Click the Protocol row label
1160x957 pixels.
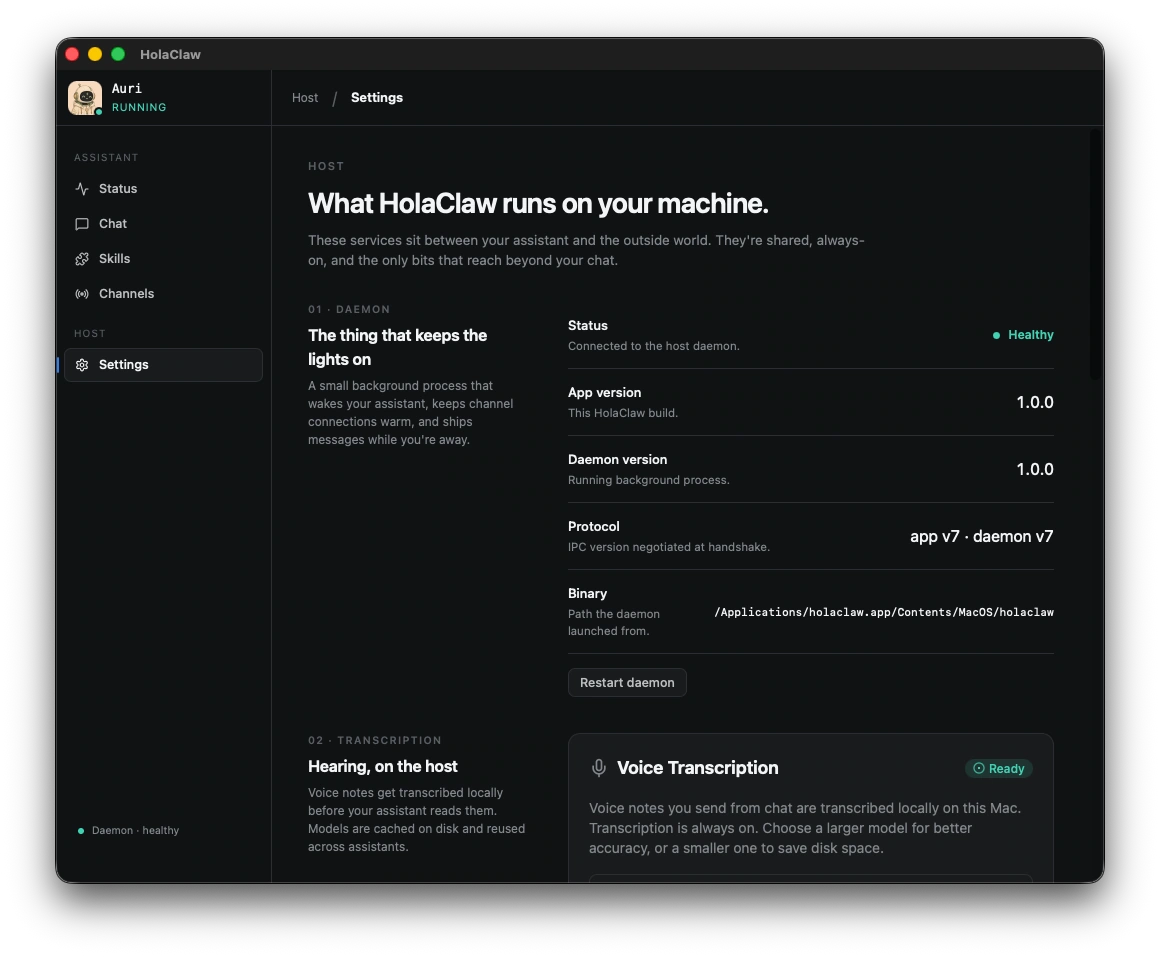(x=593, y=527)
